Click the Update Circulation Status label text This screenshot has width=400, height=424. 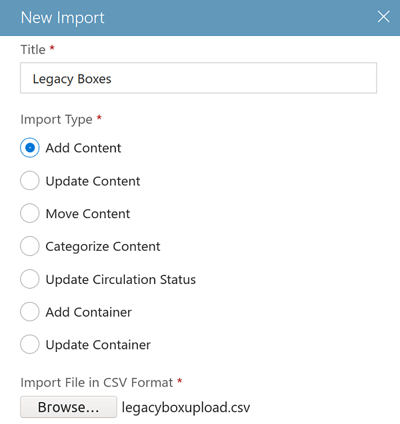pyautogui.click(x=121, y=279)
